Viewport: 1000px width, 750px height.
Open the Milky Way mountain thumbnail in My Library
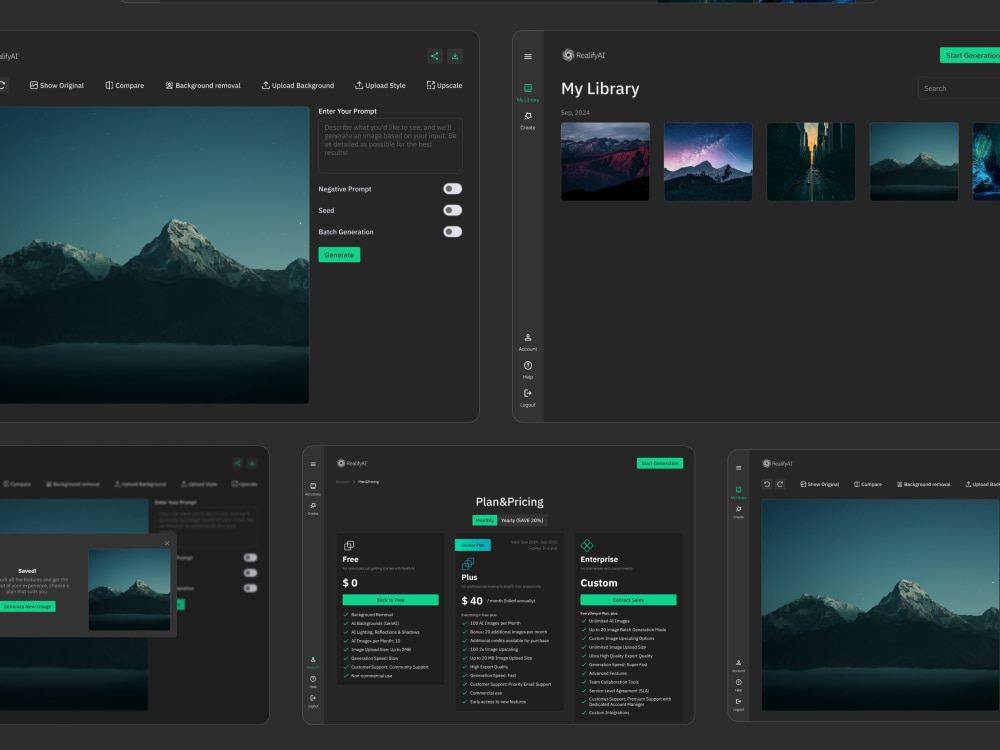(708, 162)
